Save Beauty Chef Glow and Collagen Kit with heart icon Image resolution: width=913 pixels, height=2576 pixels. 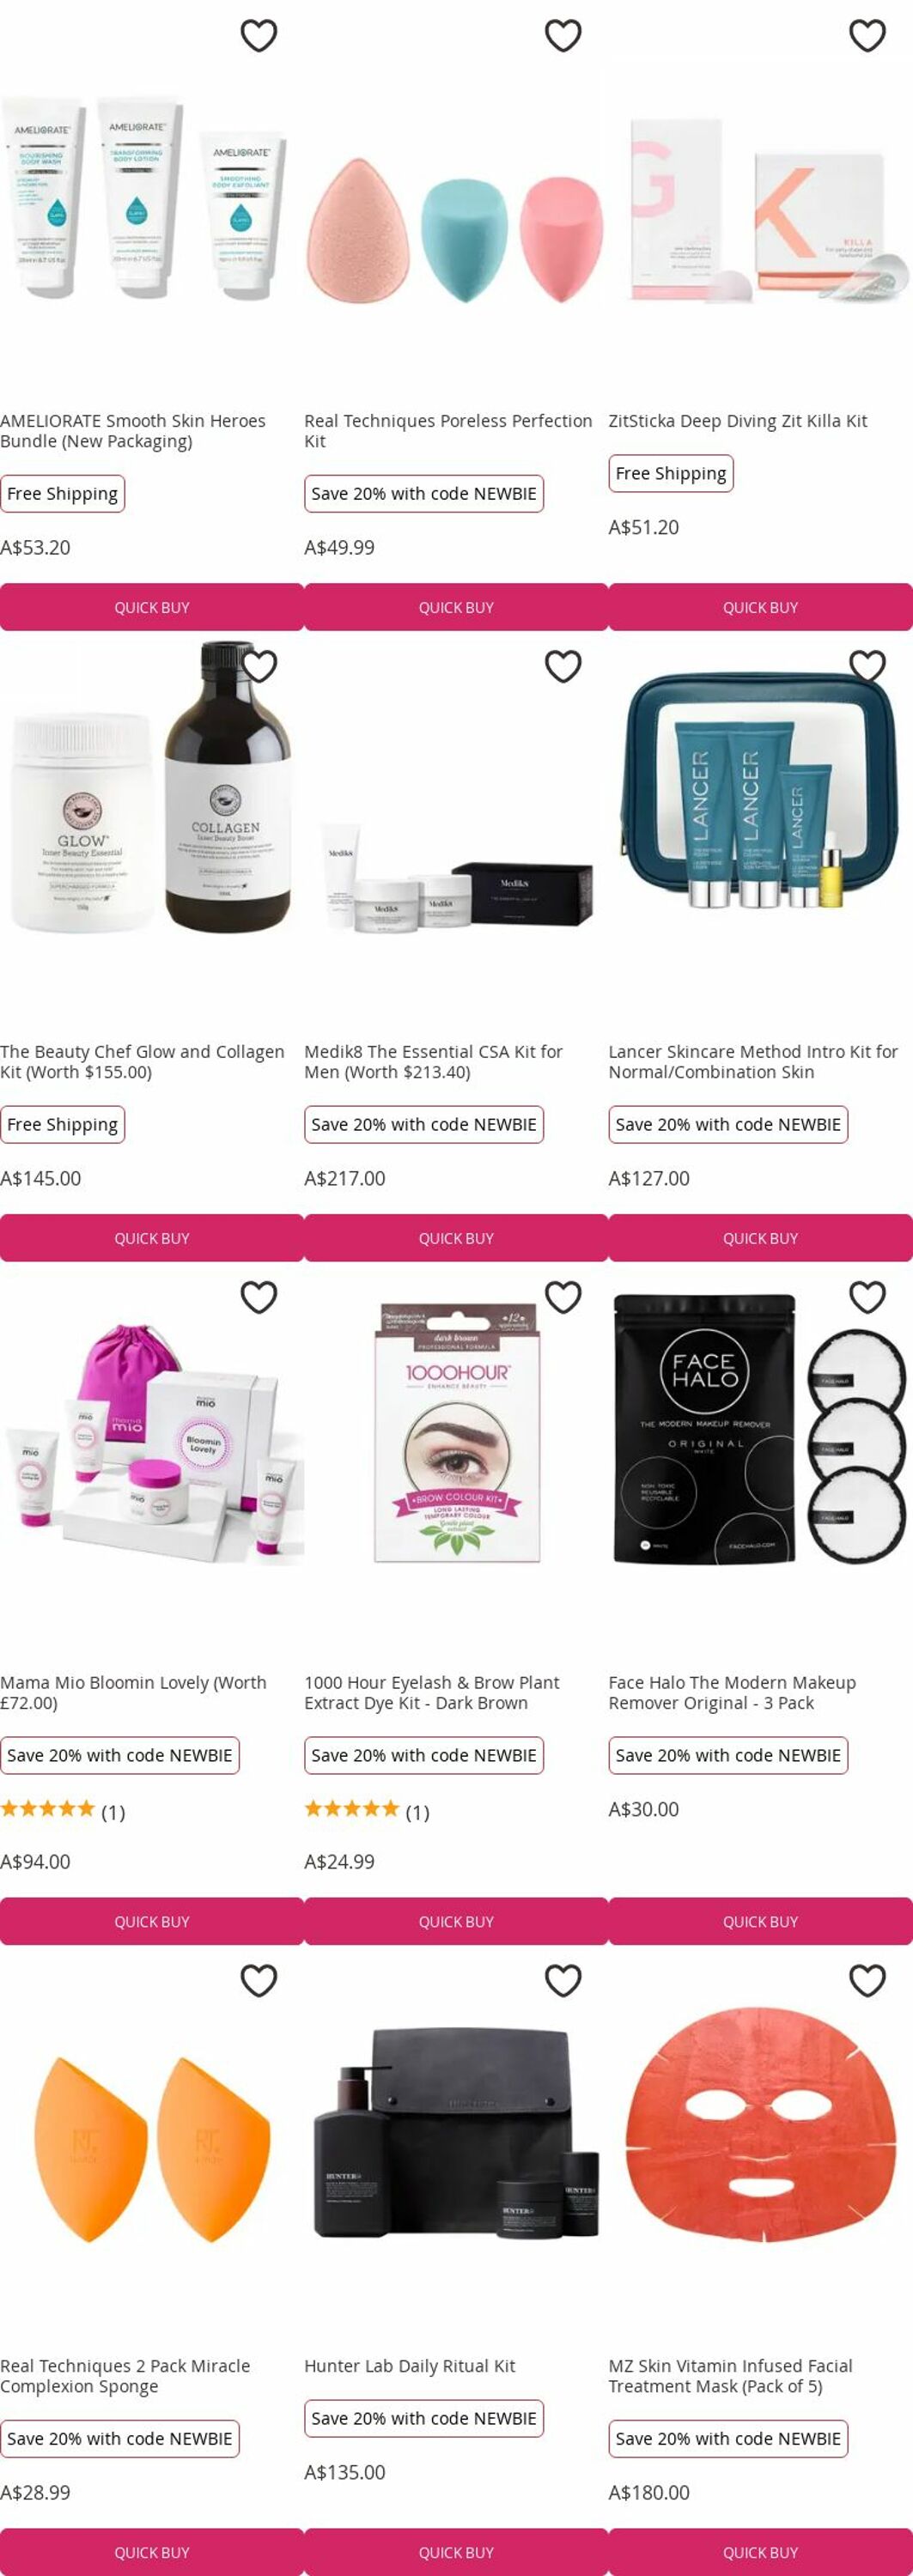(259, 666)
